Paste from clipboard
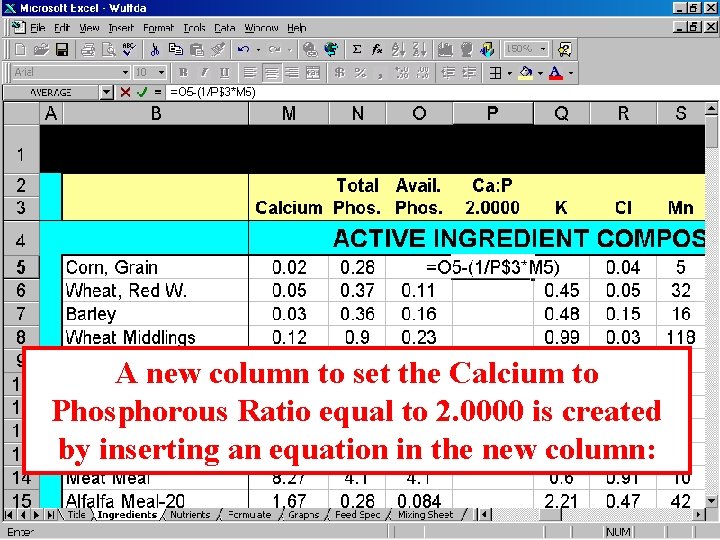The image size is (720, 540). pos(197,49)
